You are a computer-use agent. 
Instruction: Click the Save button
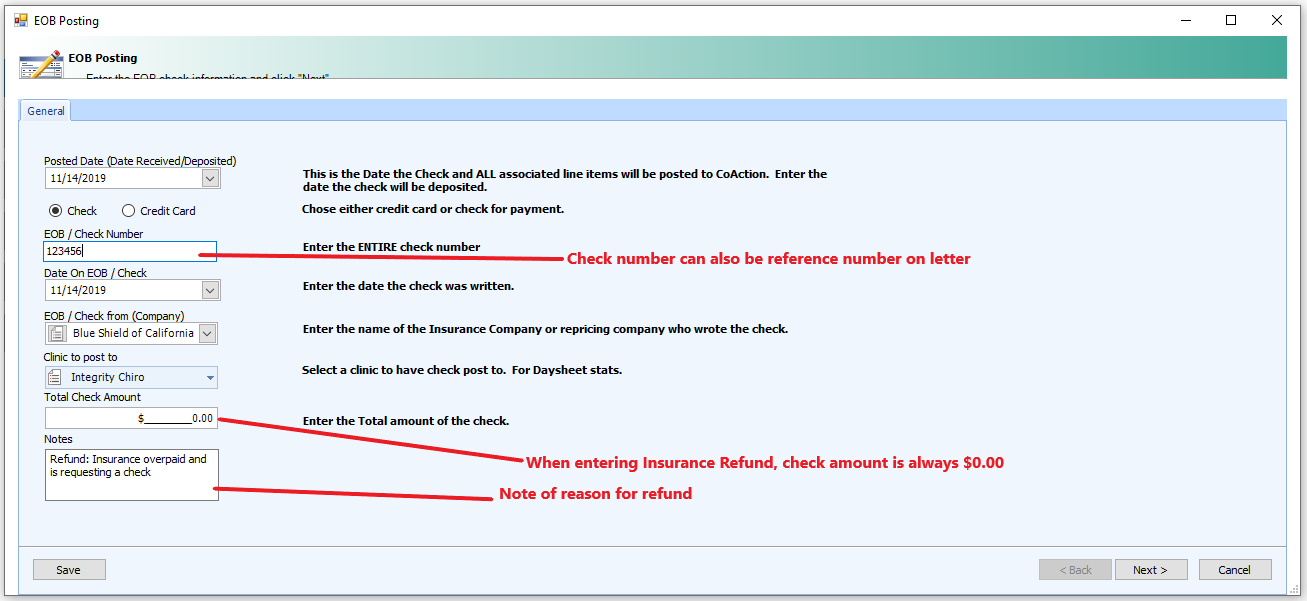tap(69, 570)
